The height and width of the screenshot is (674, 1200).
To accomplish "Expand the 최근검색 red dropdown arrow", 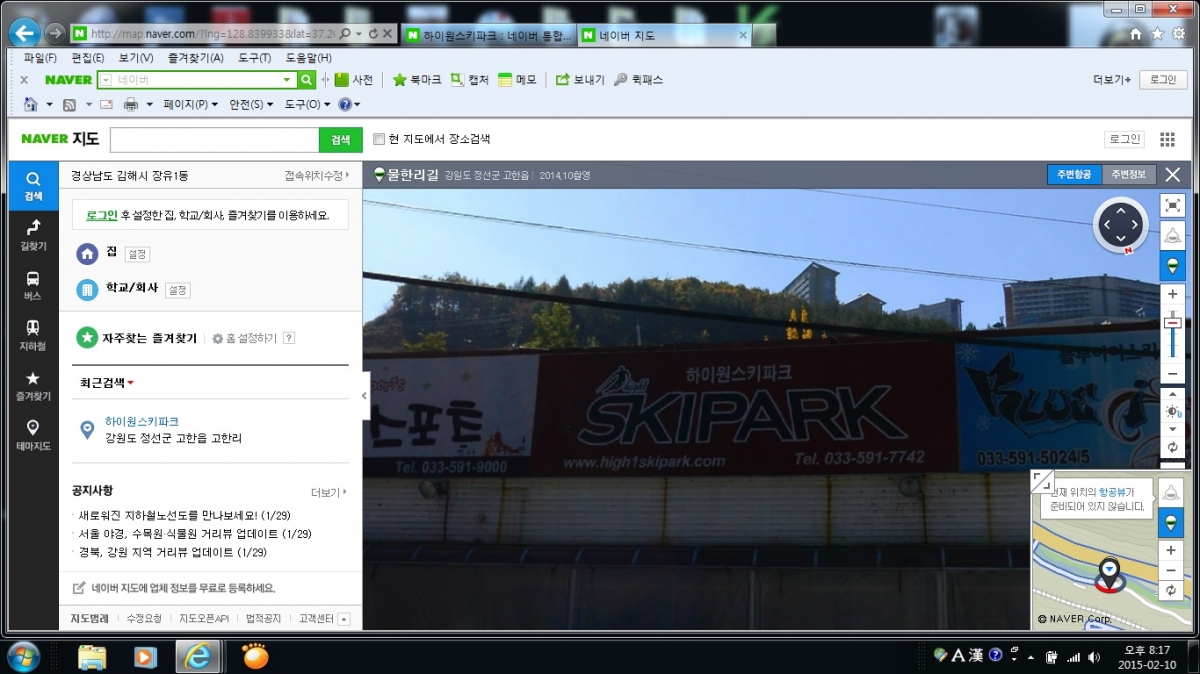I will [x=131, y=384].
